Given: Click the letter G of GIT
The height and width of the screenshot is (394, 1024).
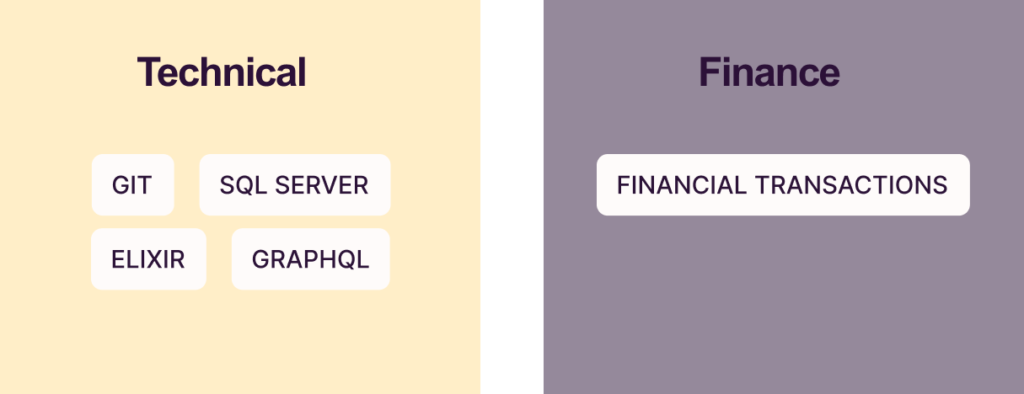Looking at the screenshot, I should pos(120,186).
